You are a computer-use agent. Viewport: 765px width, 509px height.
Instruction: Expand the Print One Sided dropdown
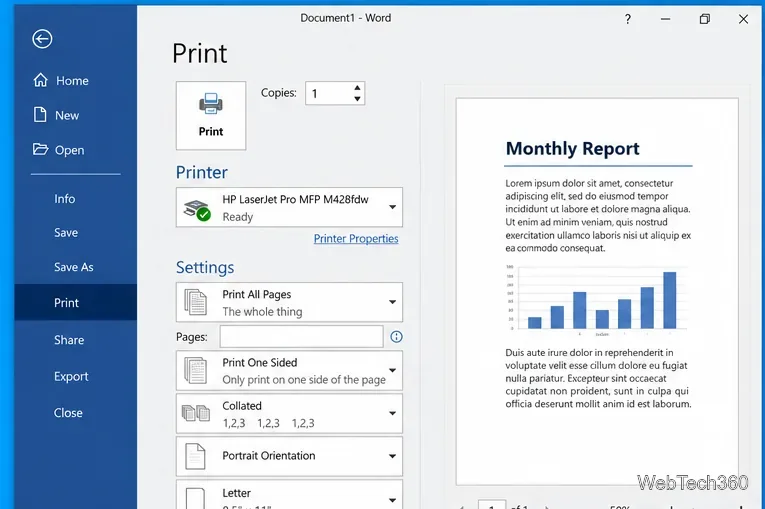tap(289, 371)
